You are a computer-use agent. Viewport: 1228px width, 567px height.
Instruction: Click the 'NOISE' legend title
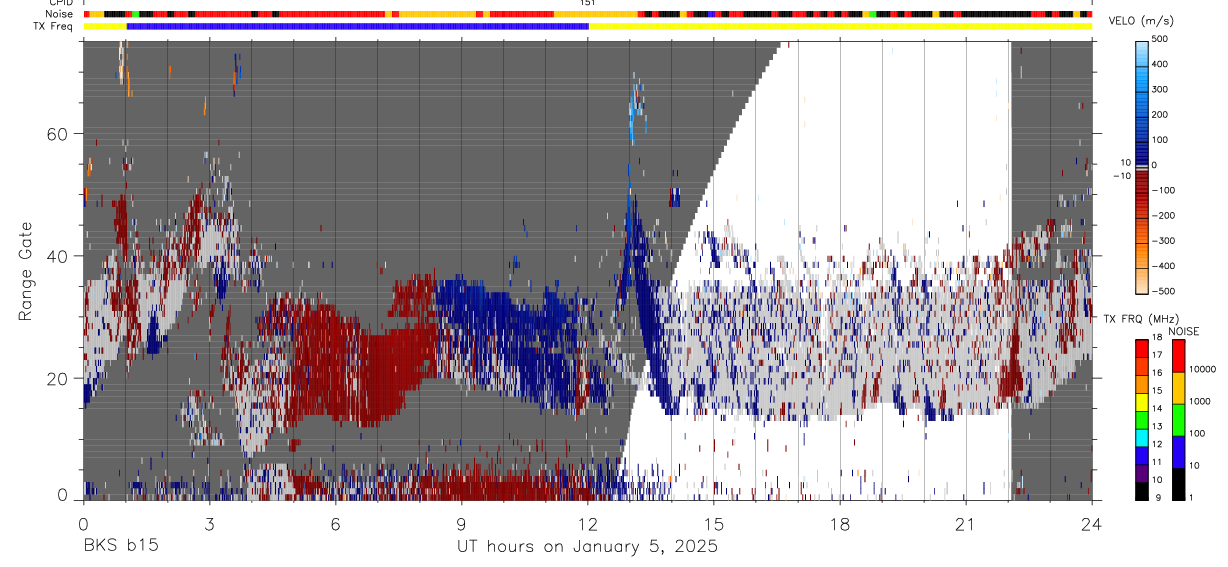click(1184, 331)
